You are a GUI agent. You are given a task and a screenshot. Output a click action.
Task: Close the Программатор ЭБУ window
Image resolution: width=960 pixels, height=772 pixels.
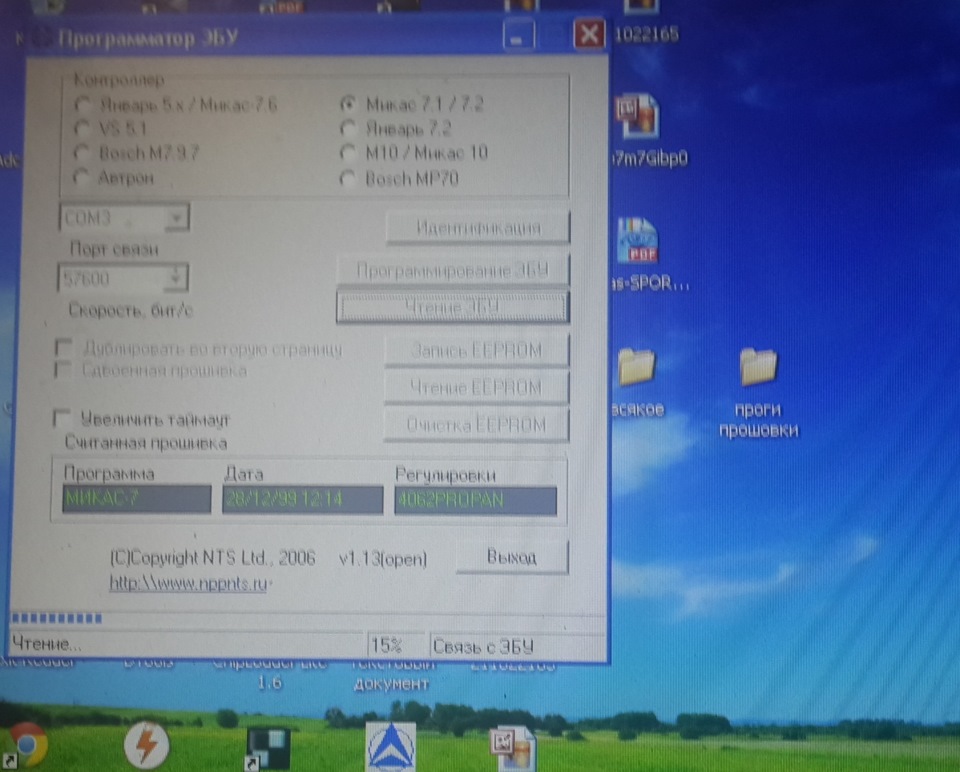tap(589, 34)
